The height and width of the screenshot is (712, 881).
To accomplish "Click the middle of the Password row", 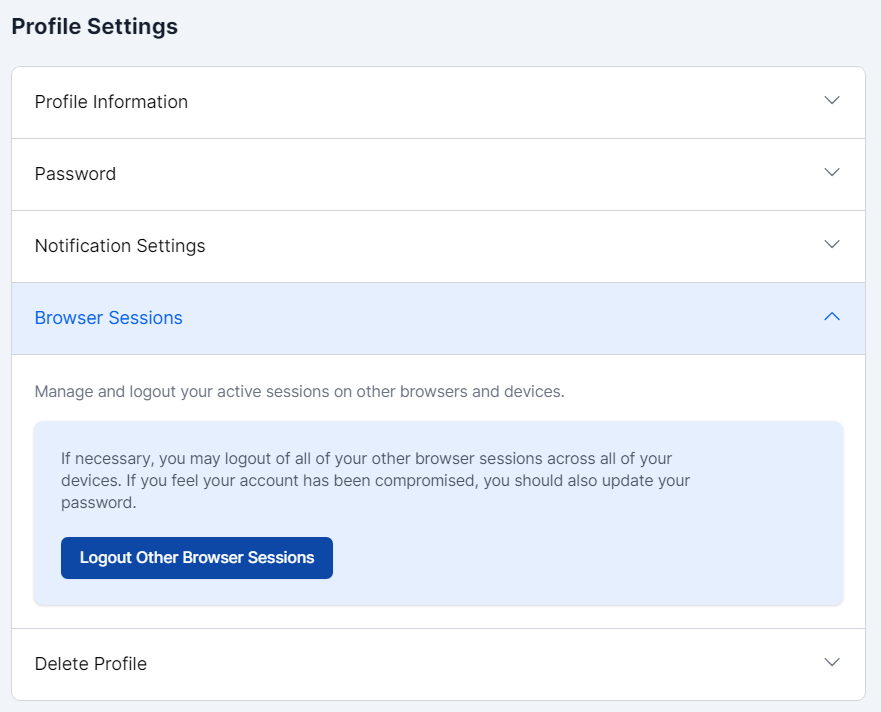I will [438, 174].
